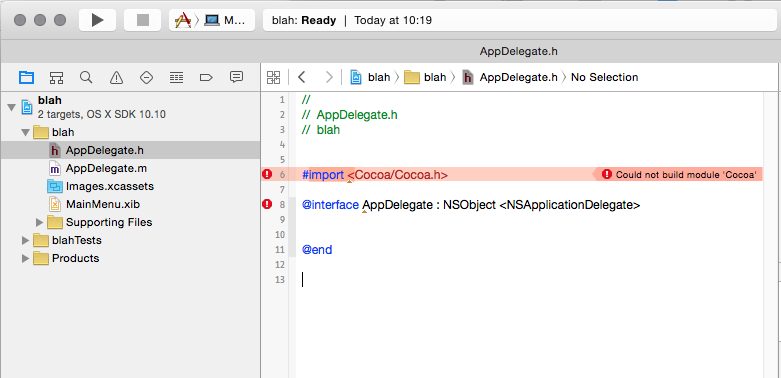Image resolution: width=781 pixels, height=378 pixels.
Task: Open the Breakpoint navigator icon
Action: (206, 77)
